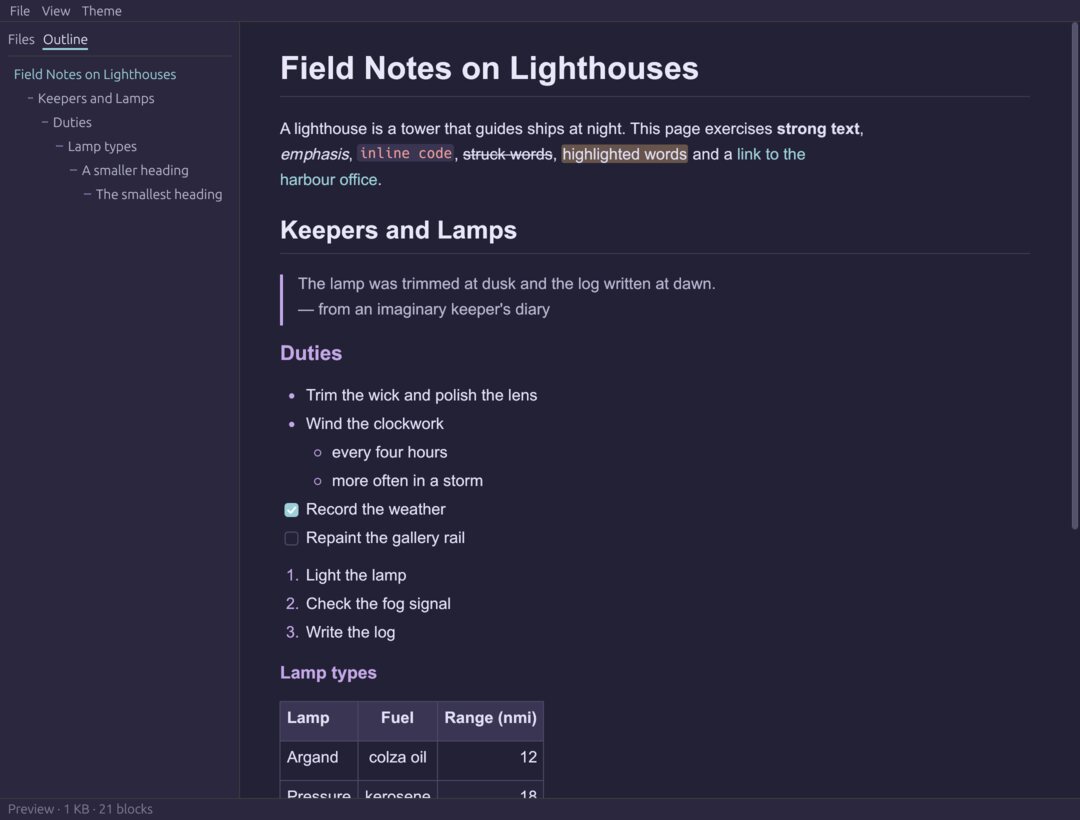Click the Keepers and Lamps heading
1080x820 pixels.
point(398,230)
